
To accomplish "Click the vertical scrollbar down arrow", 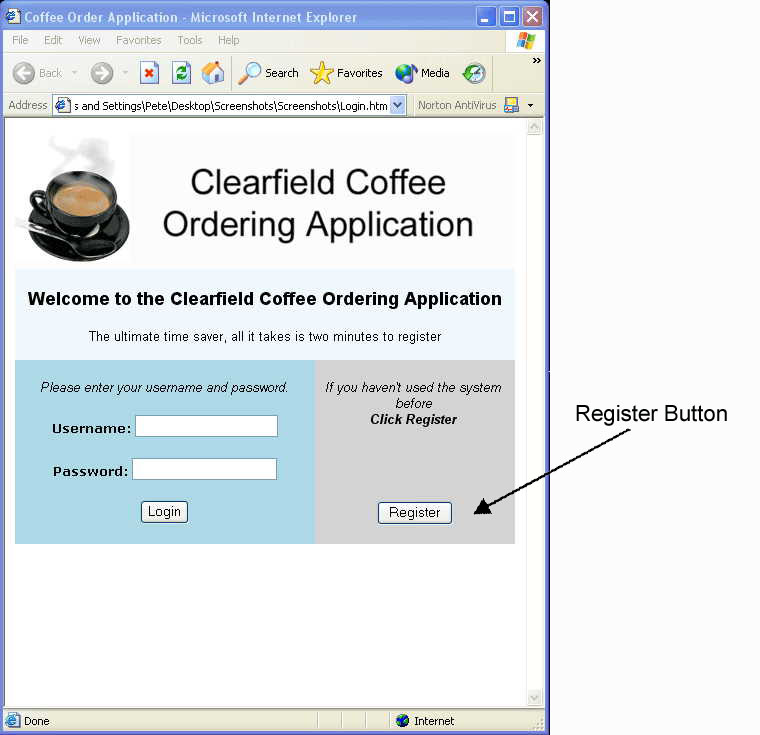I will click(534, 698).
